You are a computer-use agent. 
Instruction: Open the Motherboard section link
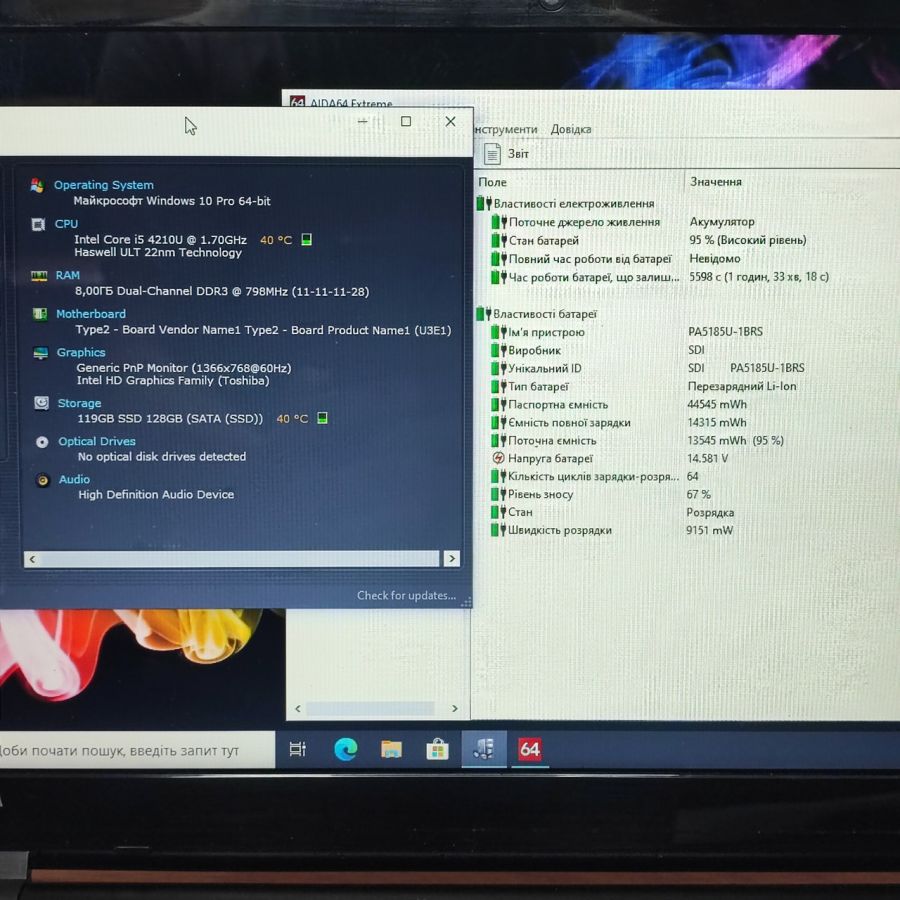[x=91, y=314]
